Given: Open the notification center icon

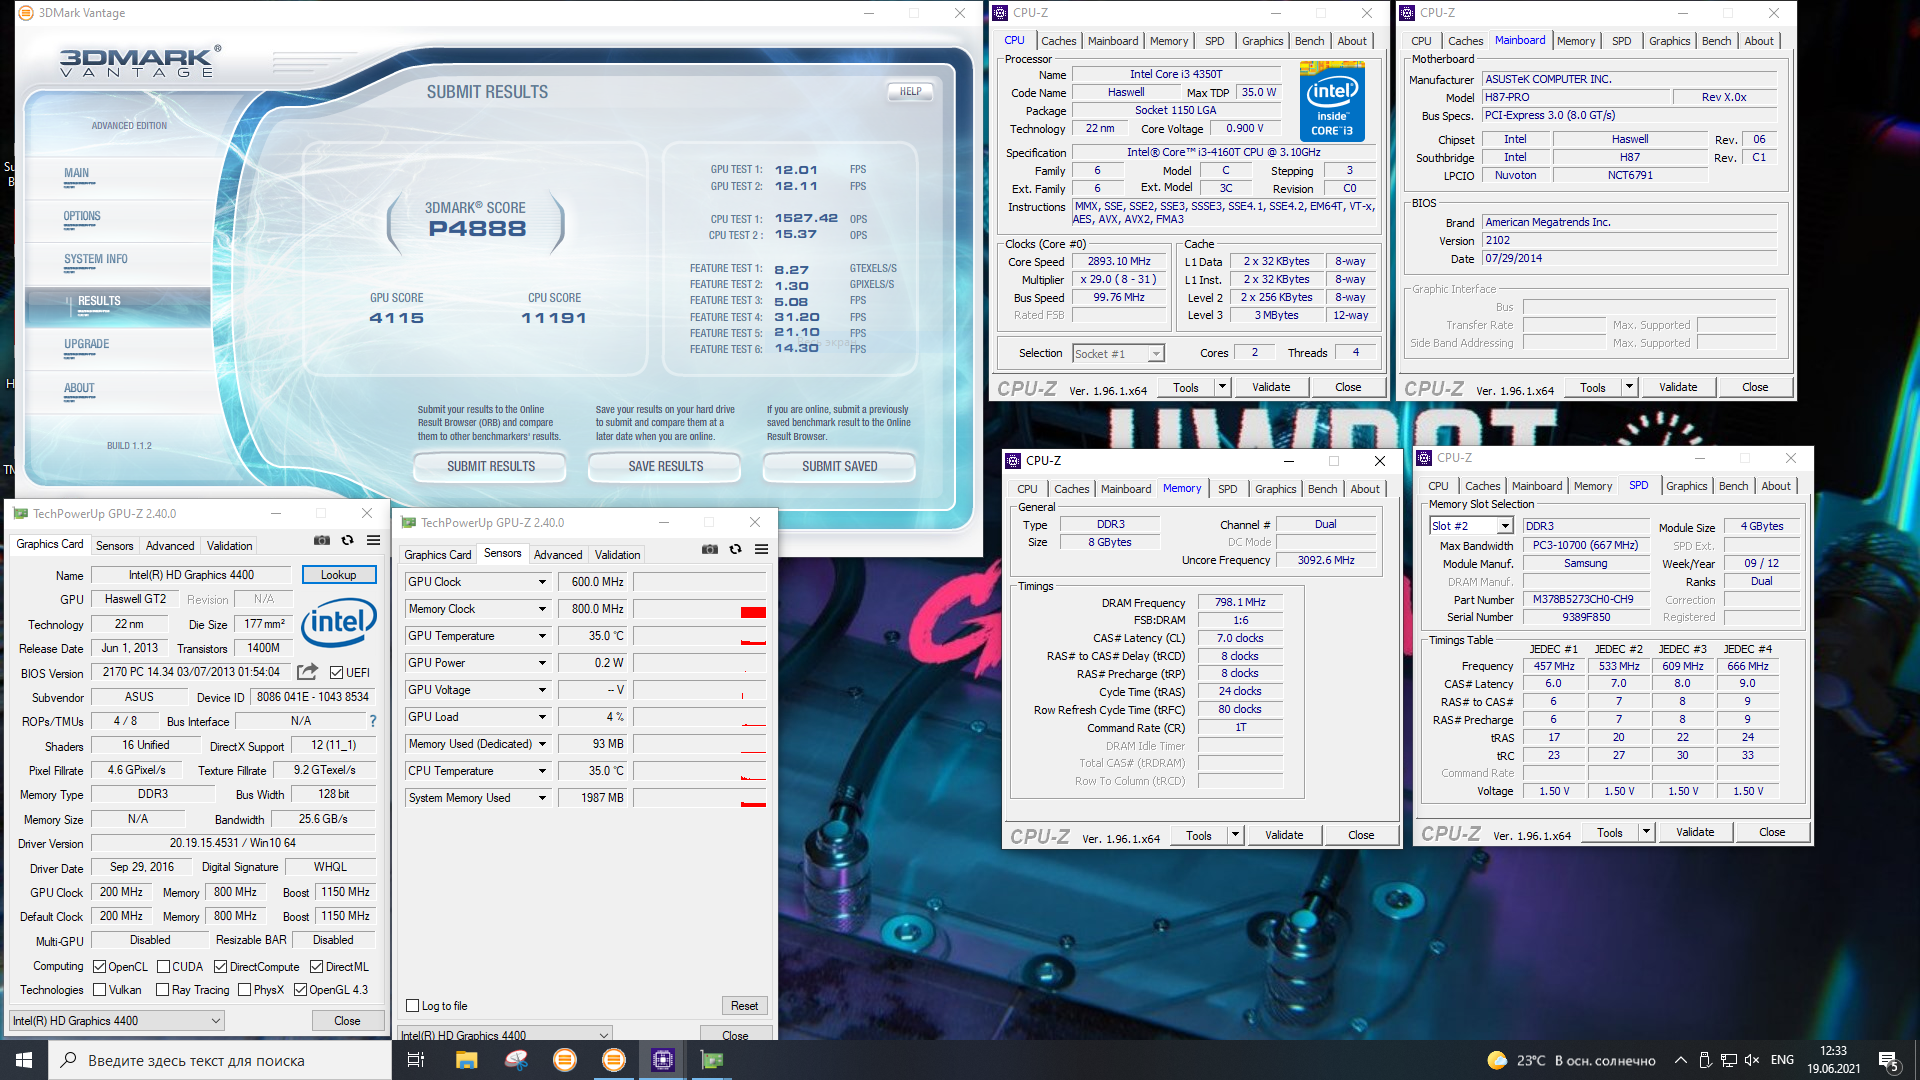Looking at the screenshot, I should click(1888, 1060).
